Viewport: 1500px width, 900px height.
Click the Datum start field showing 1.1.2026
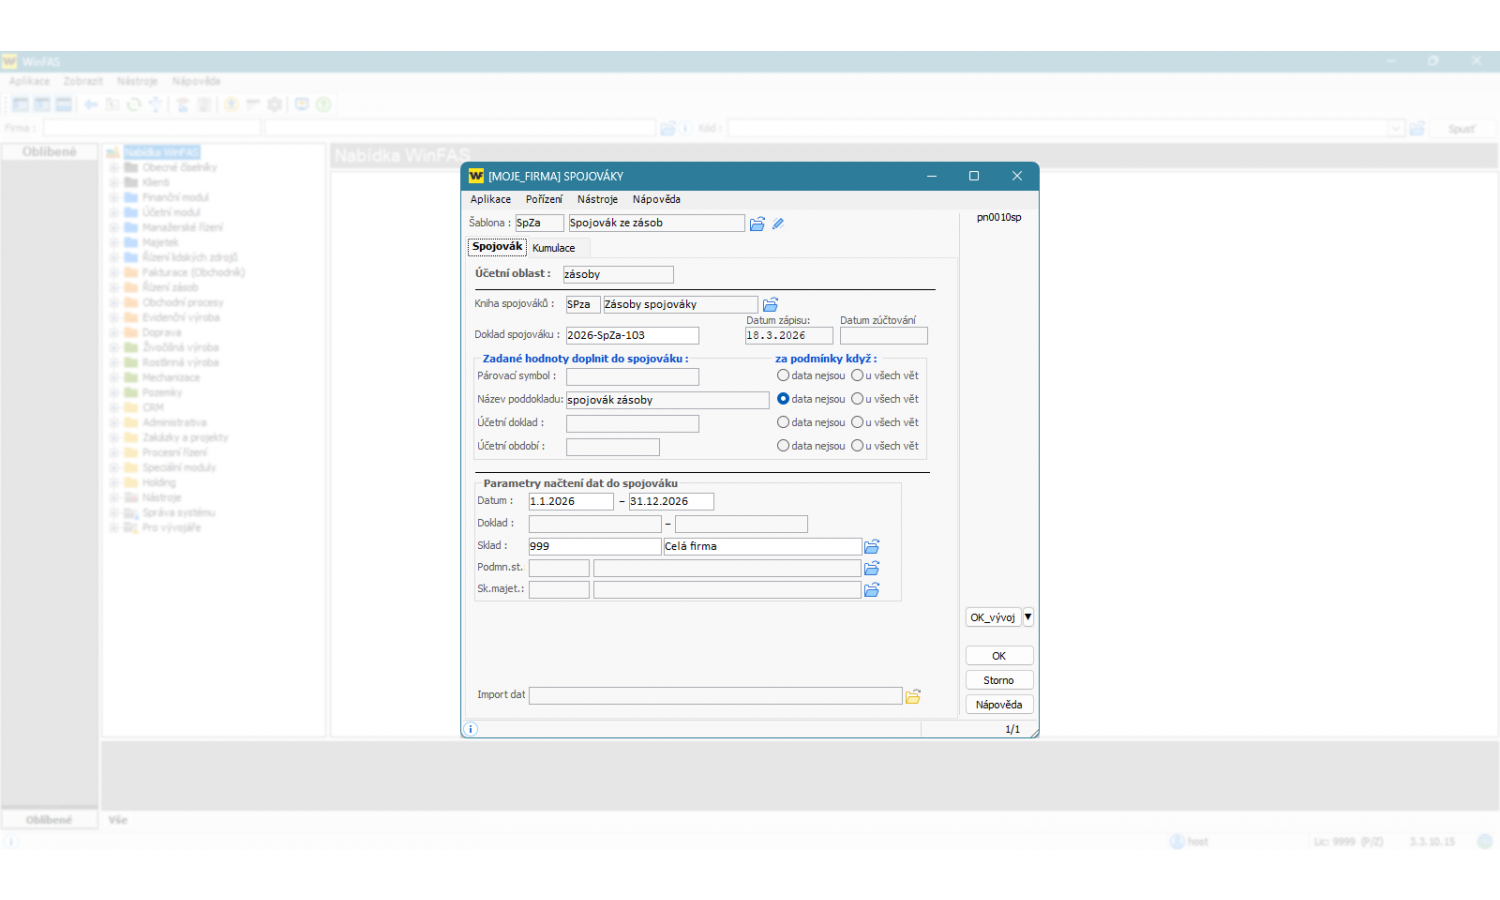[x=570, y=502]
